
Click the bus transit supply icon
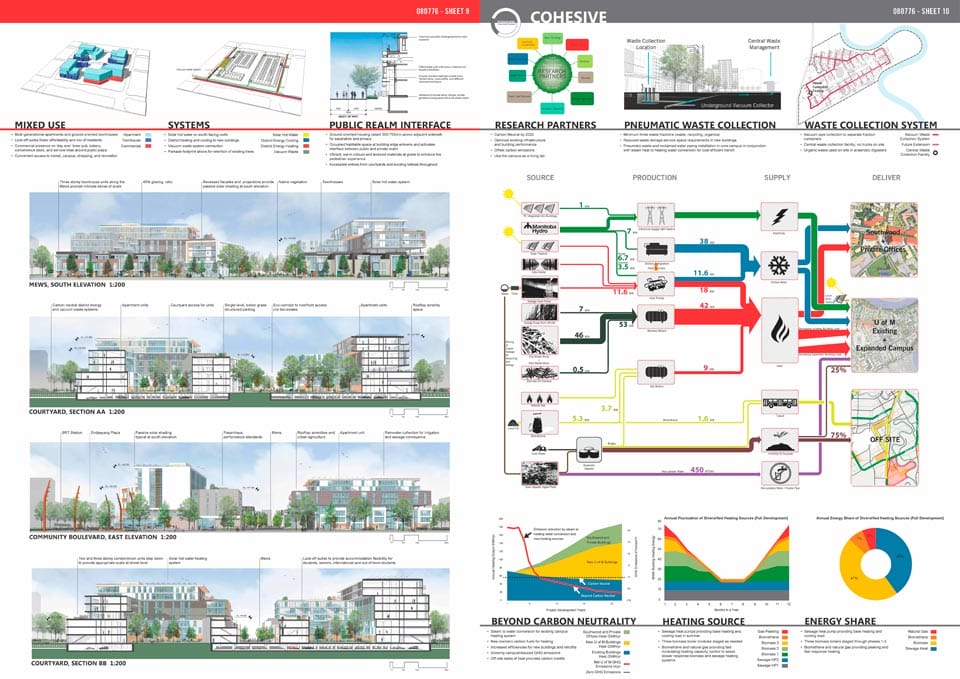pyautogui.click(x=779, y=402)
